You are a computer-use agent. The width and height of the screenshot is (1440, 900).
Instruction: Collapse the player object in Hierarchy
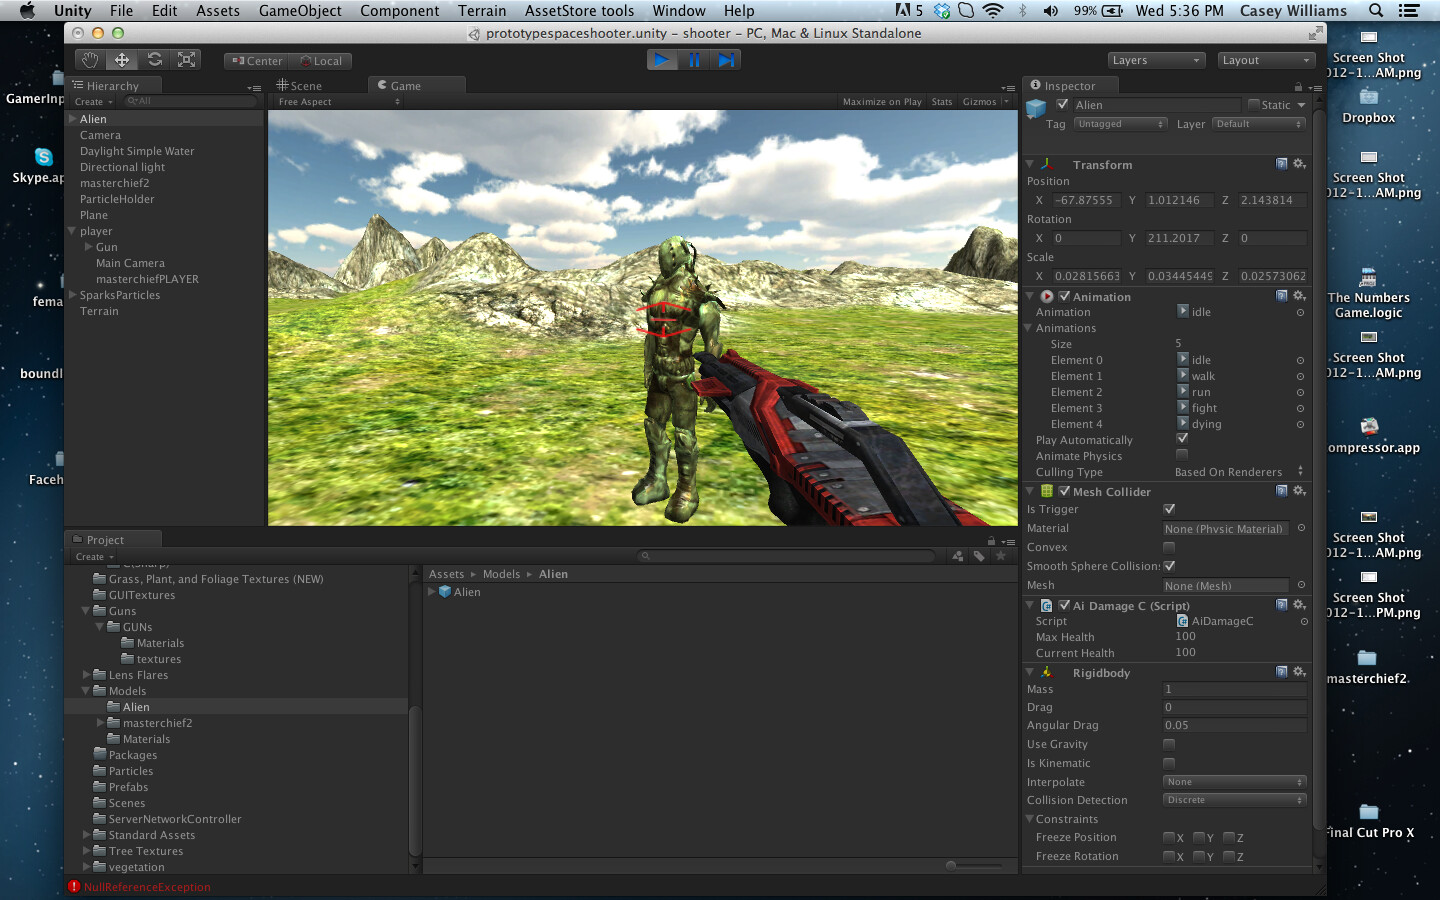[74, 231]
